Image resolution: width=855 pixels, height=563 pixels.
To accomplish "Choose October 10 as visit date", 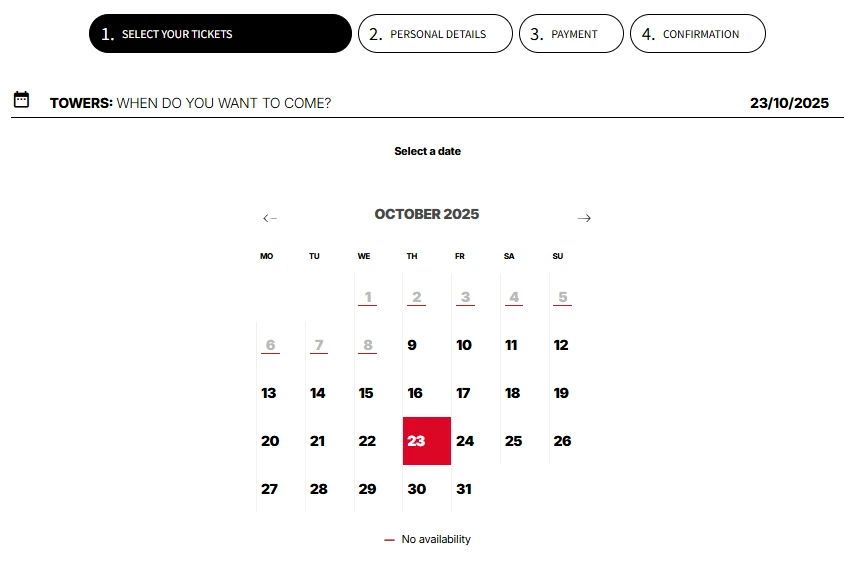I will pyautogui.click(x=464, y=345).
